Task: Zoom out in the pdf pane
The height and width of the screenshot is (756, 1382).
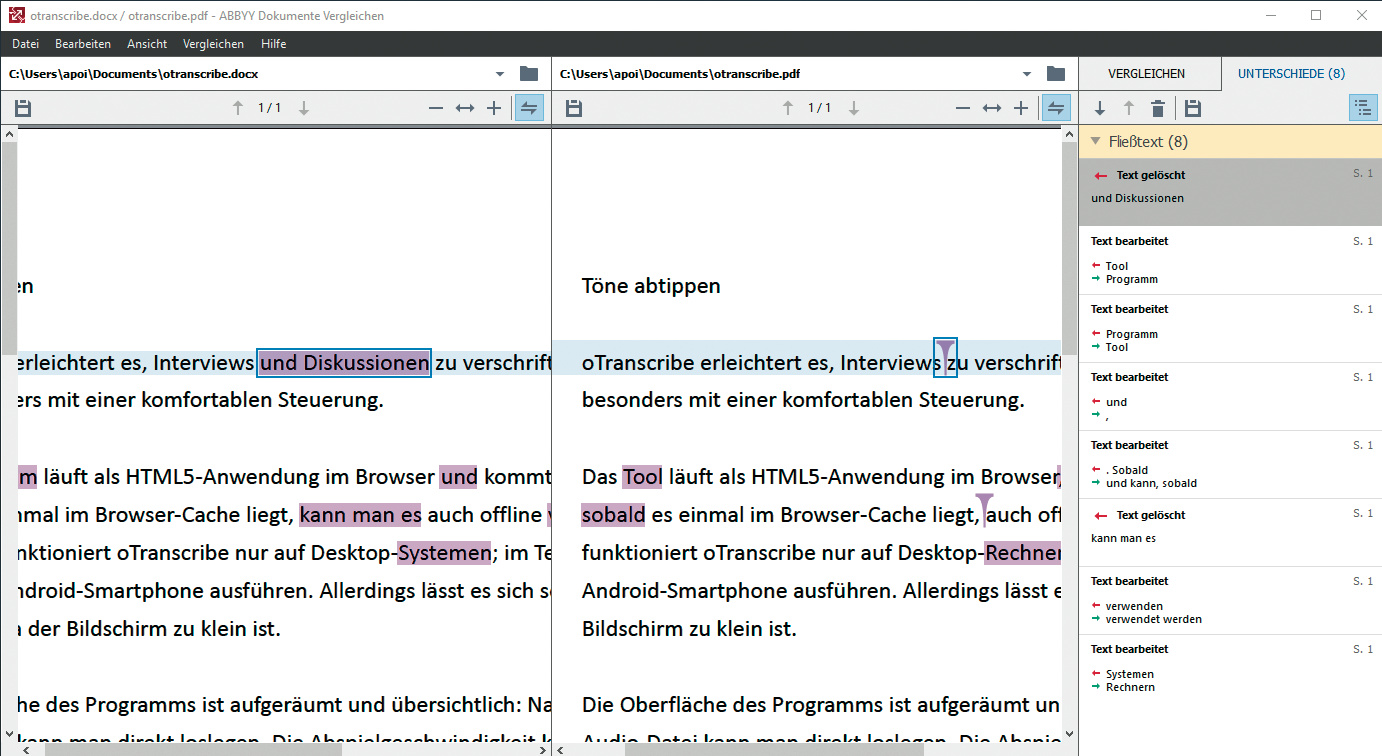Action: [962, 108]
